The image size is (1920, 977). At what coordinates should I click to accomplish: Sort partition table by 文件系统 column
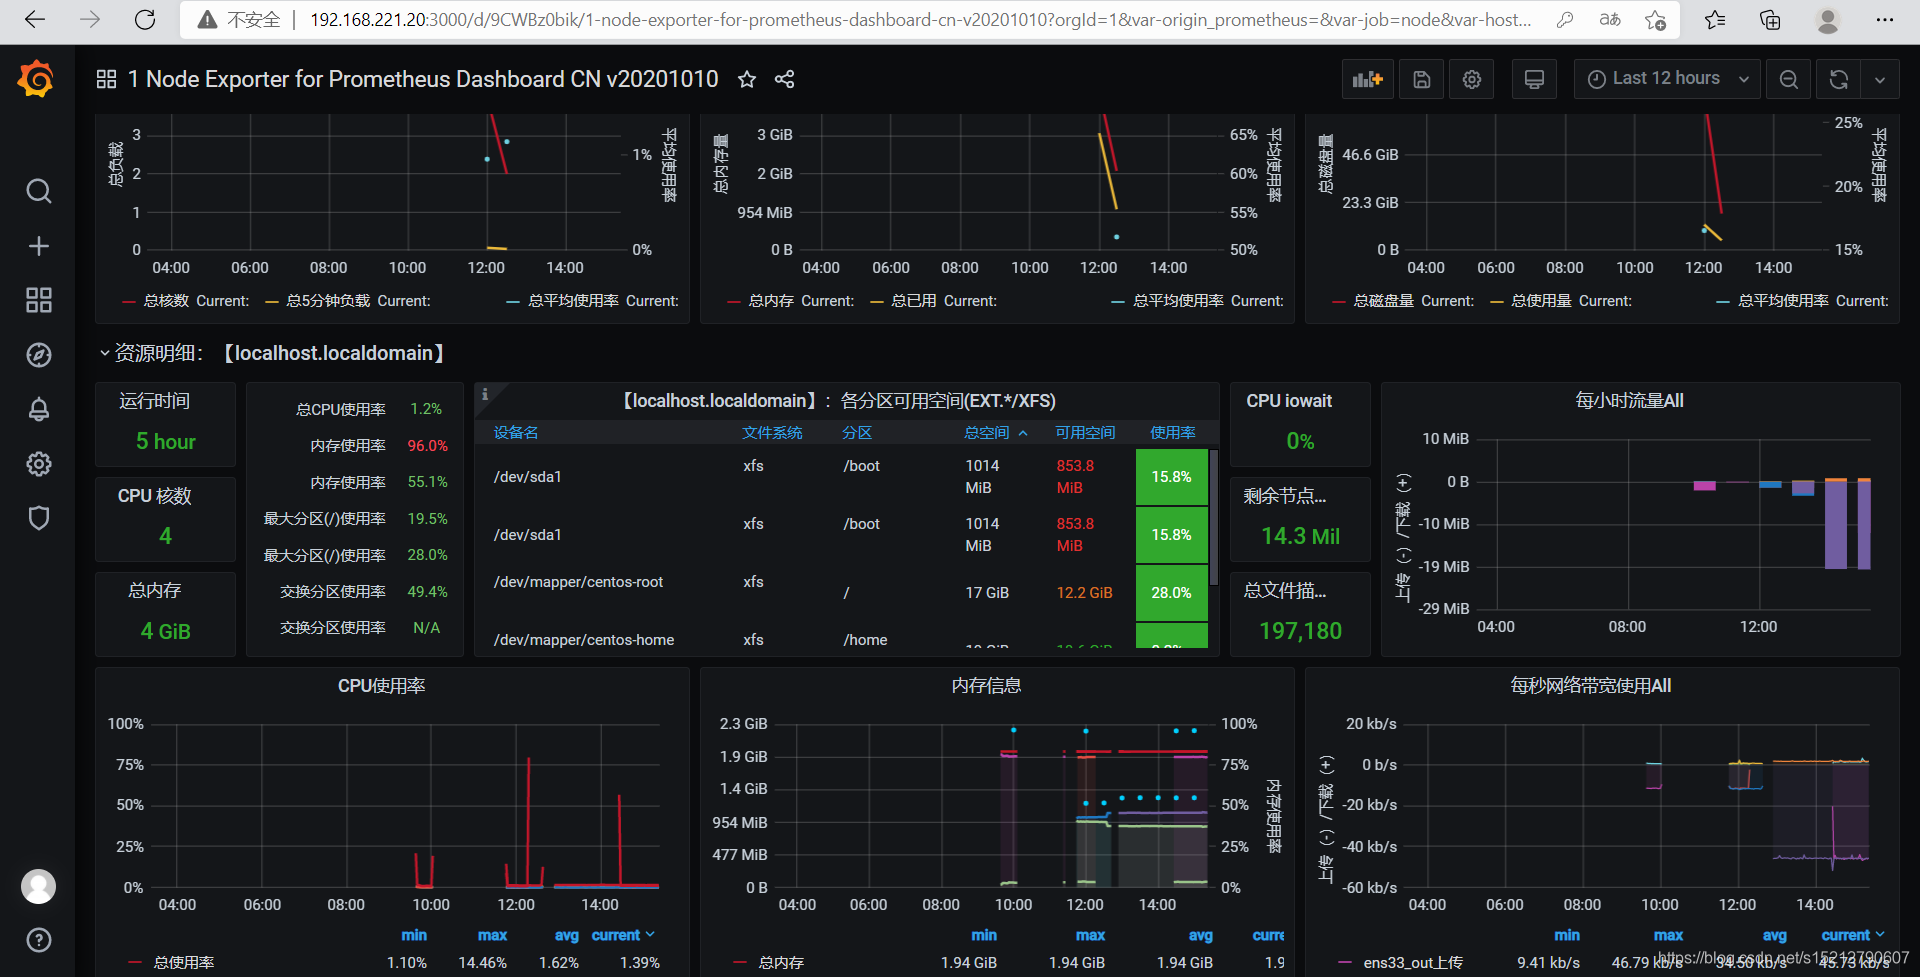772,432
